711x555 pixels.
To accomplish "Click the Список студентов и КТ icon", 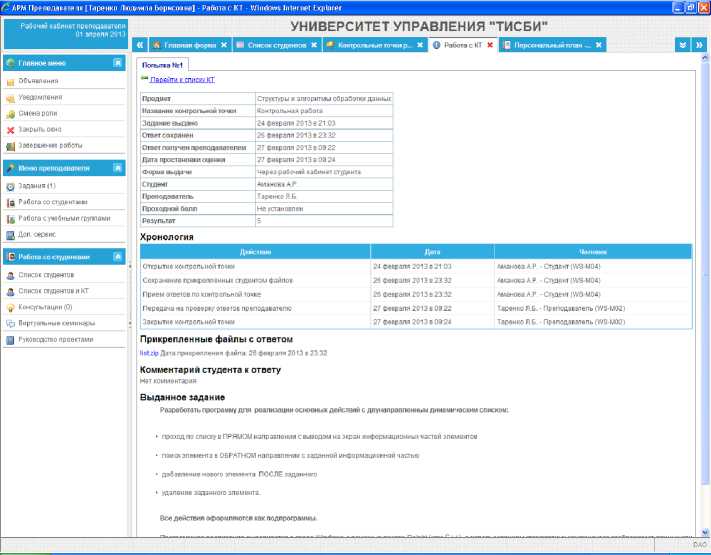I will 10,292.
